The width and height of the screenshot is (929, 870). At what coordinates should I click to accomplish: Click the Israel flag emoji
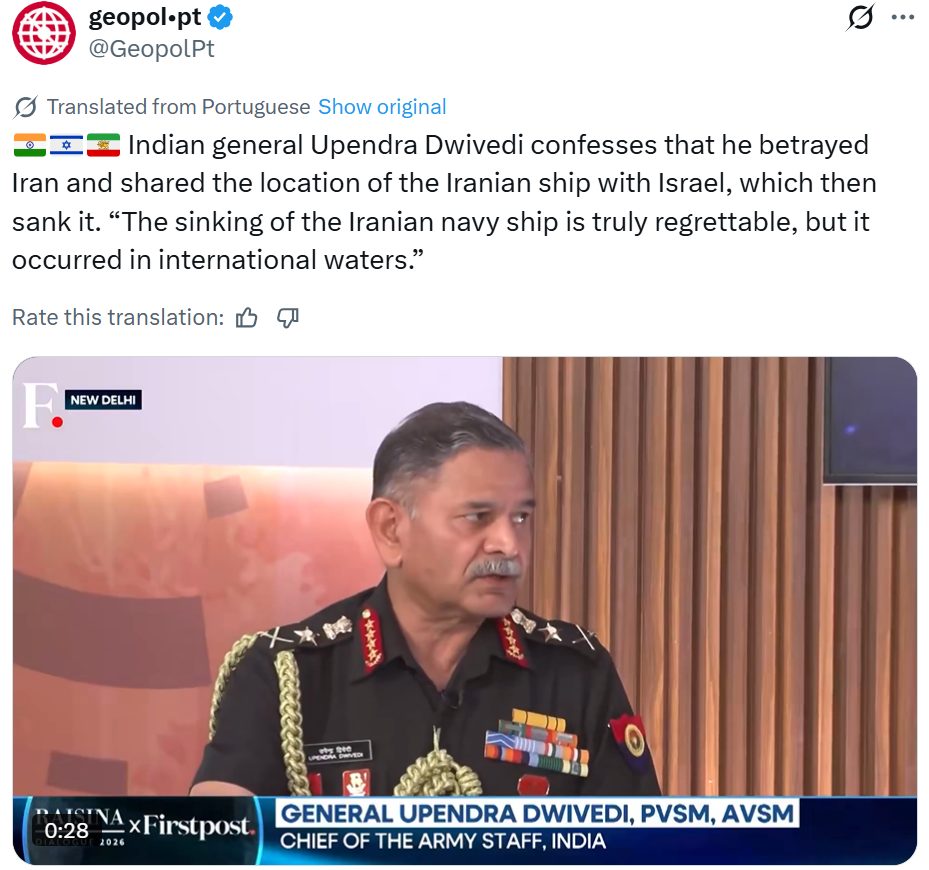66,145
